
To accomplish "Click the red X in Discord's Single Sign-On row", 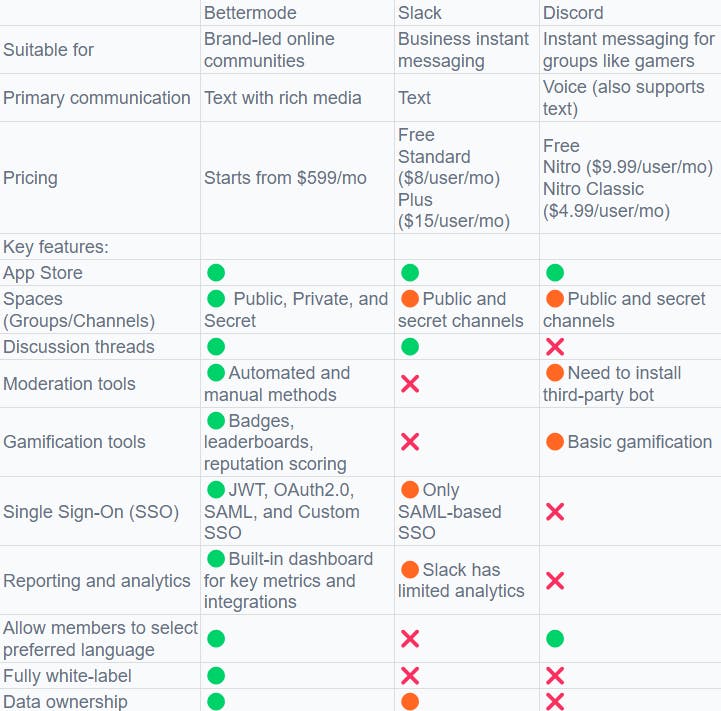I will tap(555, 512).
